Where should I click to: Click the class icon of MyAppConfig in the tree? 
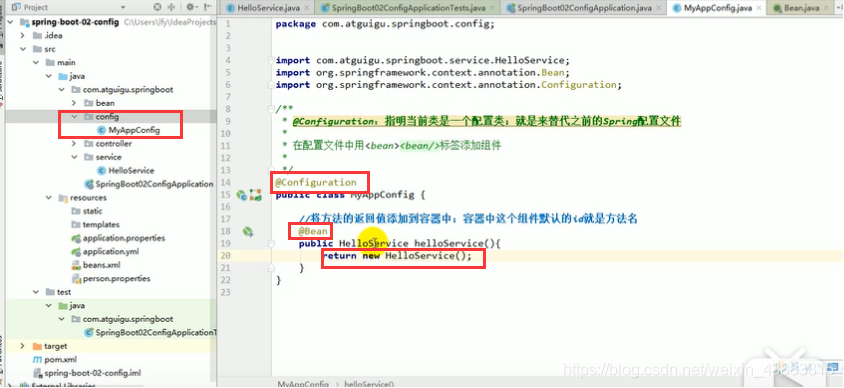pos(102,130)
